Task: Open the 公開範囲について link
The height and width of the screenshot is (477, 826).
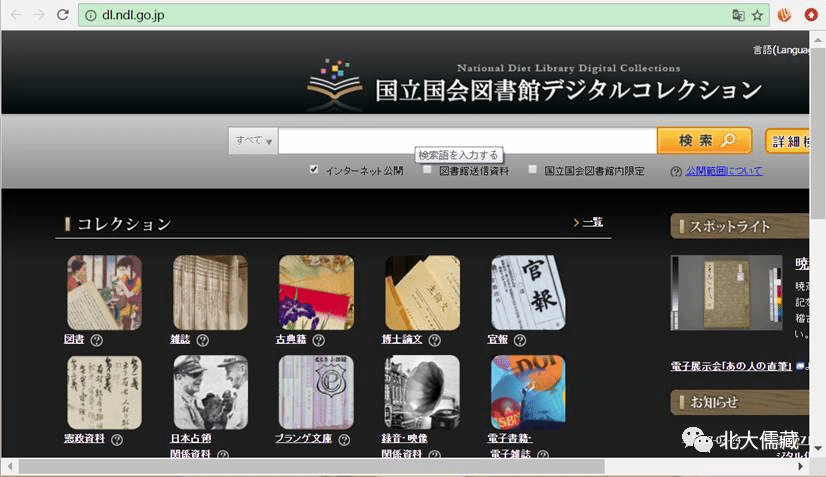Action: (723, 171)
